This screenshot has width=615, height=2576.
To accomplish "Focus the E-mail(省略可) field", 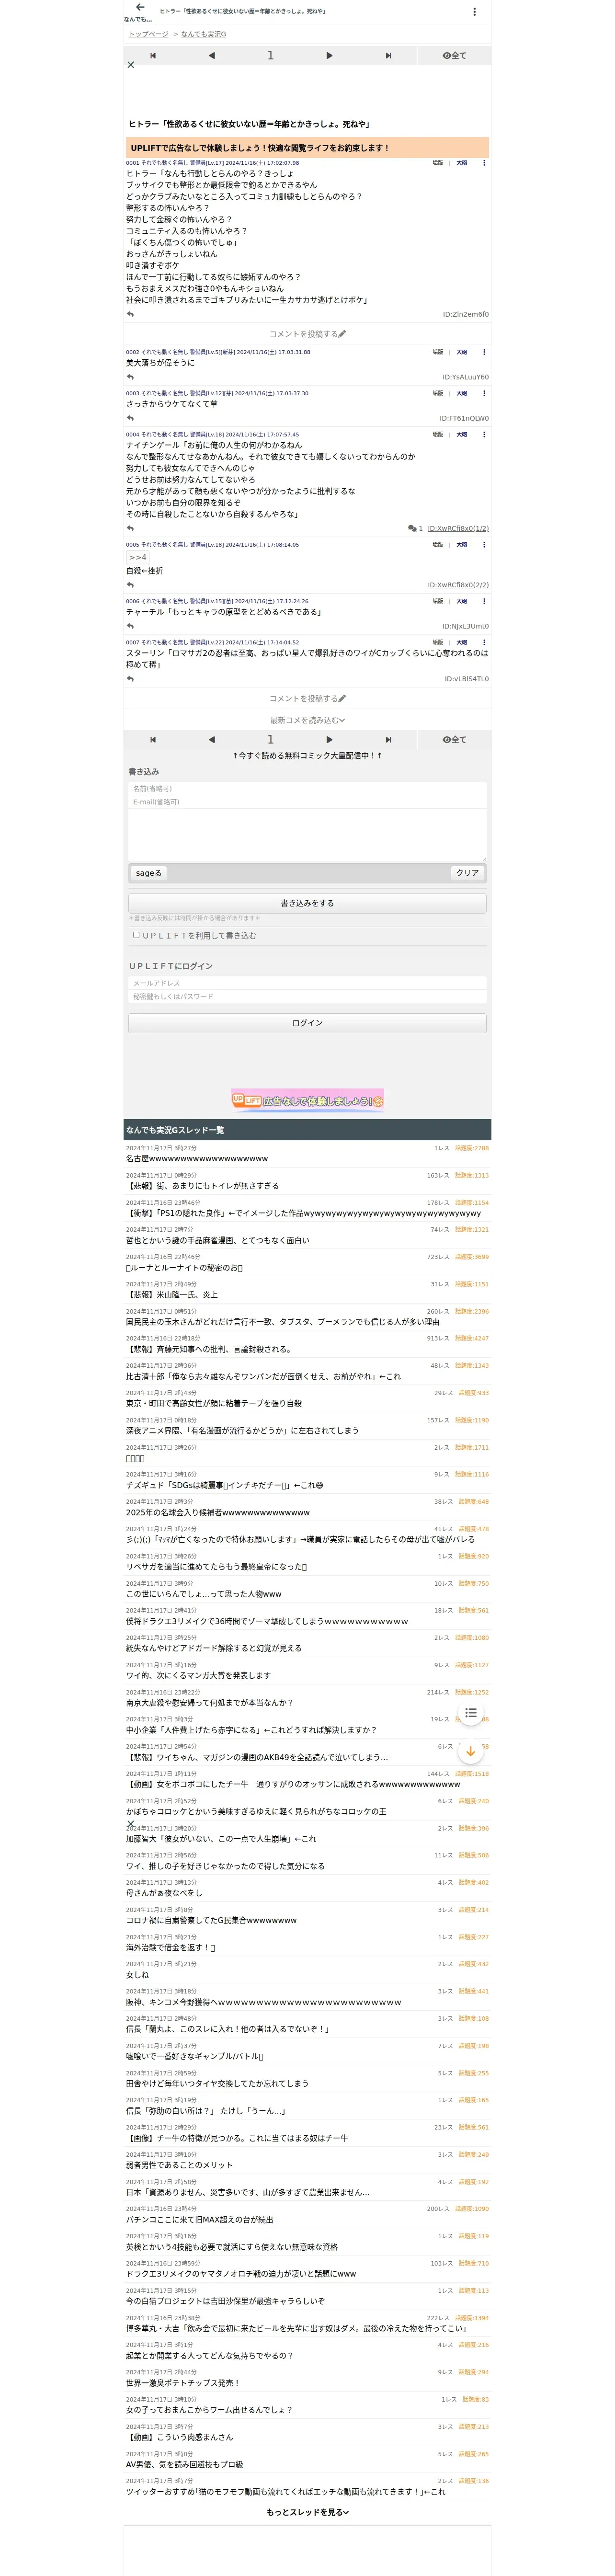I will click(307, 802).
